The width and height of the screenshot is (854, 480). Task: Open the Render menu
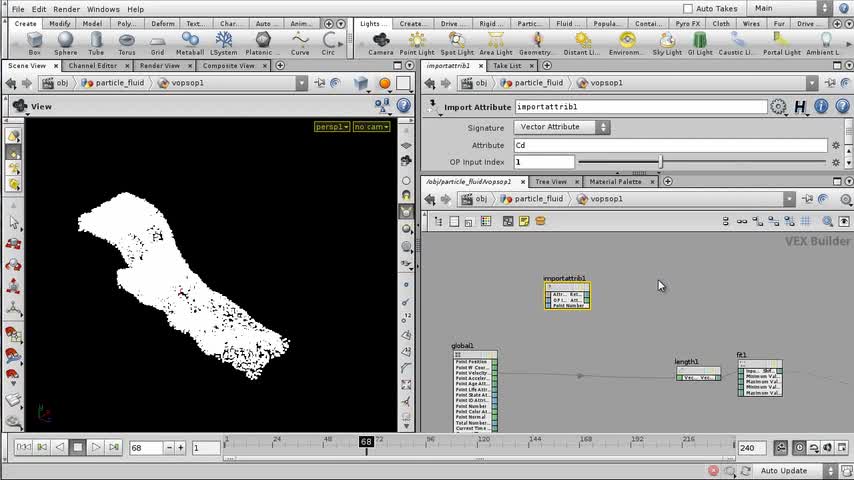point(66,9)
